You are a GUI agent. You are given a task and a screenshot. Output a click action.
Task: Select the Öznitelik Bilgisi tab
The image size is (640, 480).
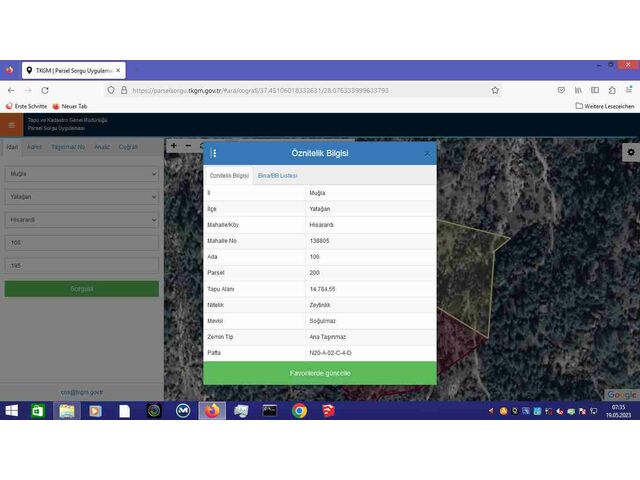coord(229,175)
